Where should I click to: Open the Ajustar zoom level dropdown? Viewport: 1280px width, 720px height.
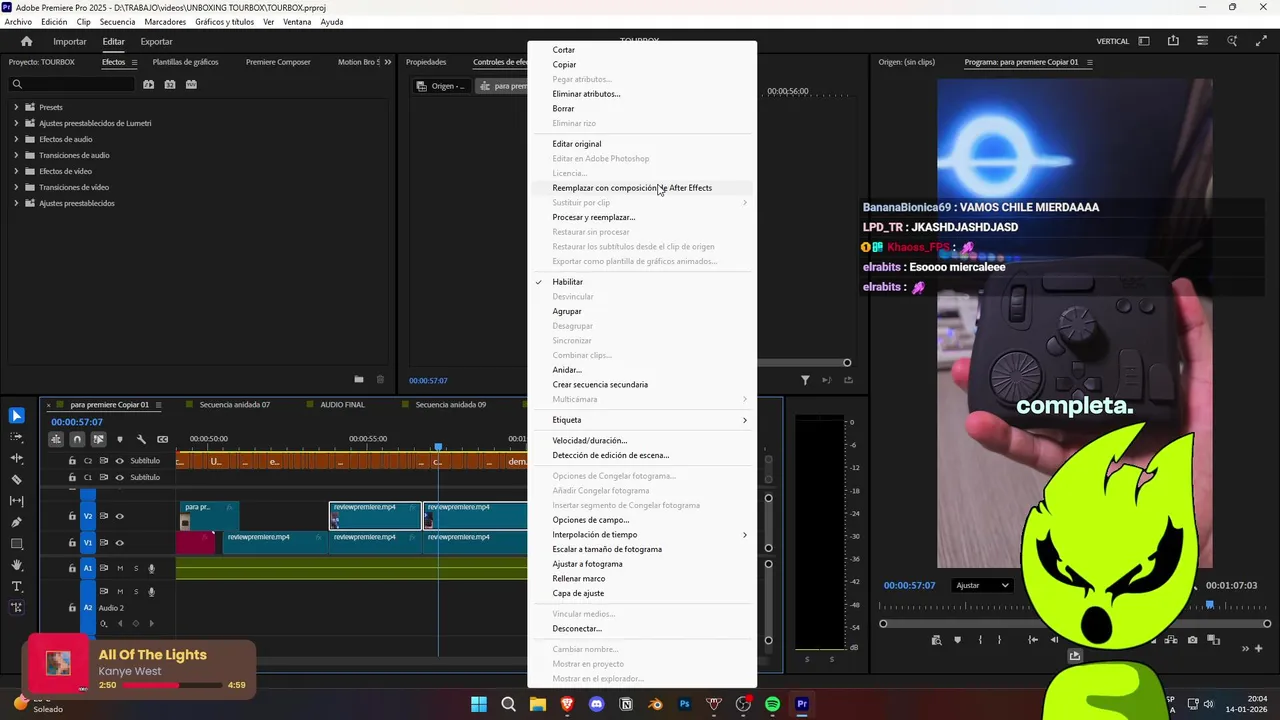[982, 585]
